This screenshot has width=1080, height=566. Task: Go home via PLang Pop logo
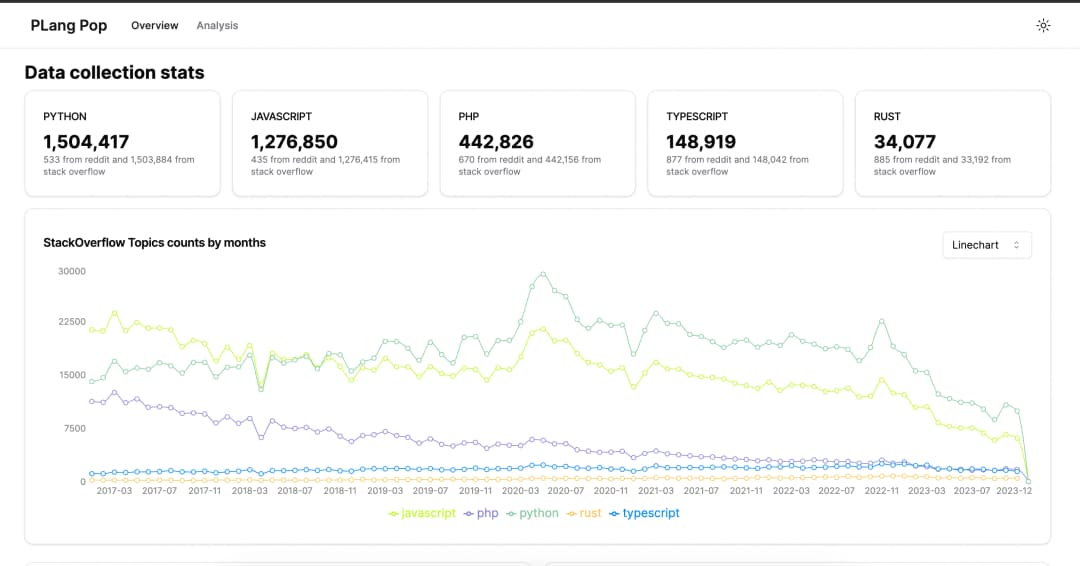coord(69,26)
